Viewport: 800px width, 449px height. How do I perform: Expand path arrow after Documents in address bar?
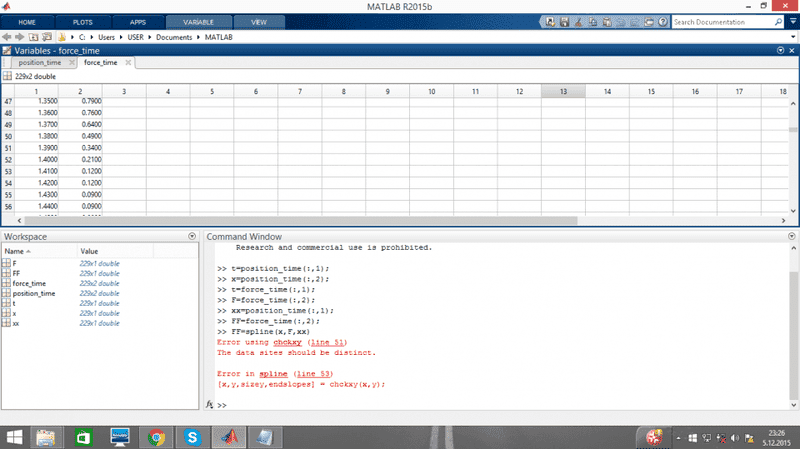(x=198, y=37)
